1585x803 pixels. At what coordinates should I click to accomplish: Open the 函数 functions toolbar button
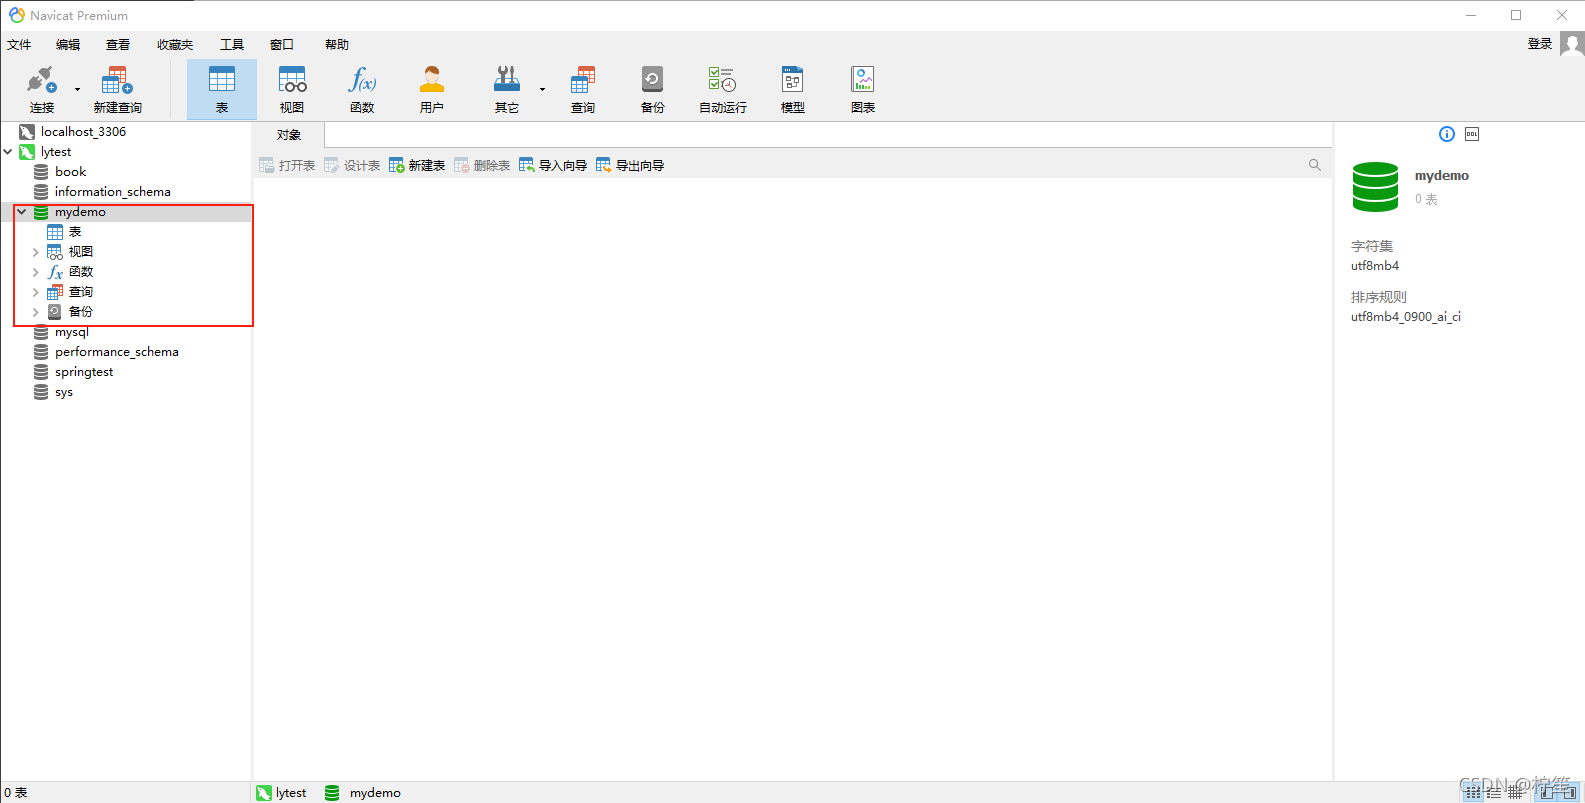click(362, 89)
